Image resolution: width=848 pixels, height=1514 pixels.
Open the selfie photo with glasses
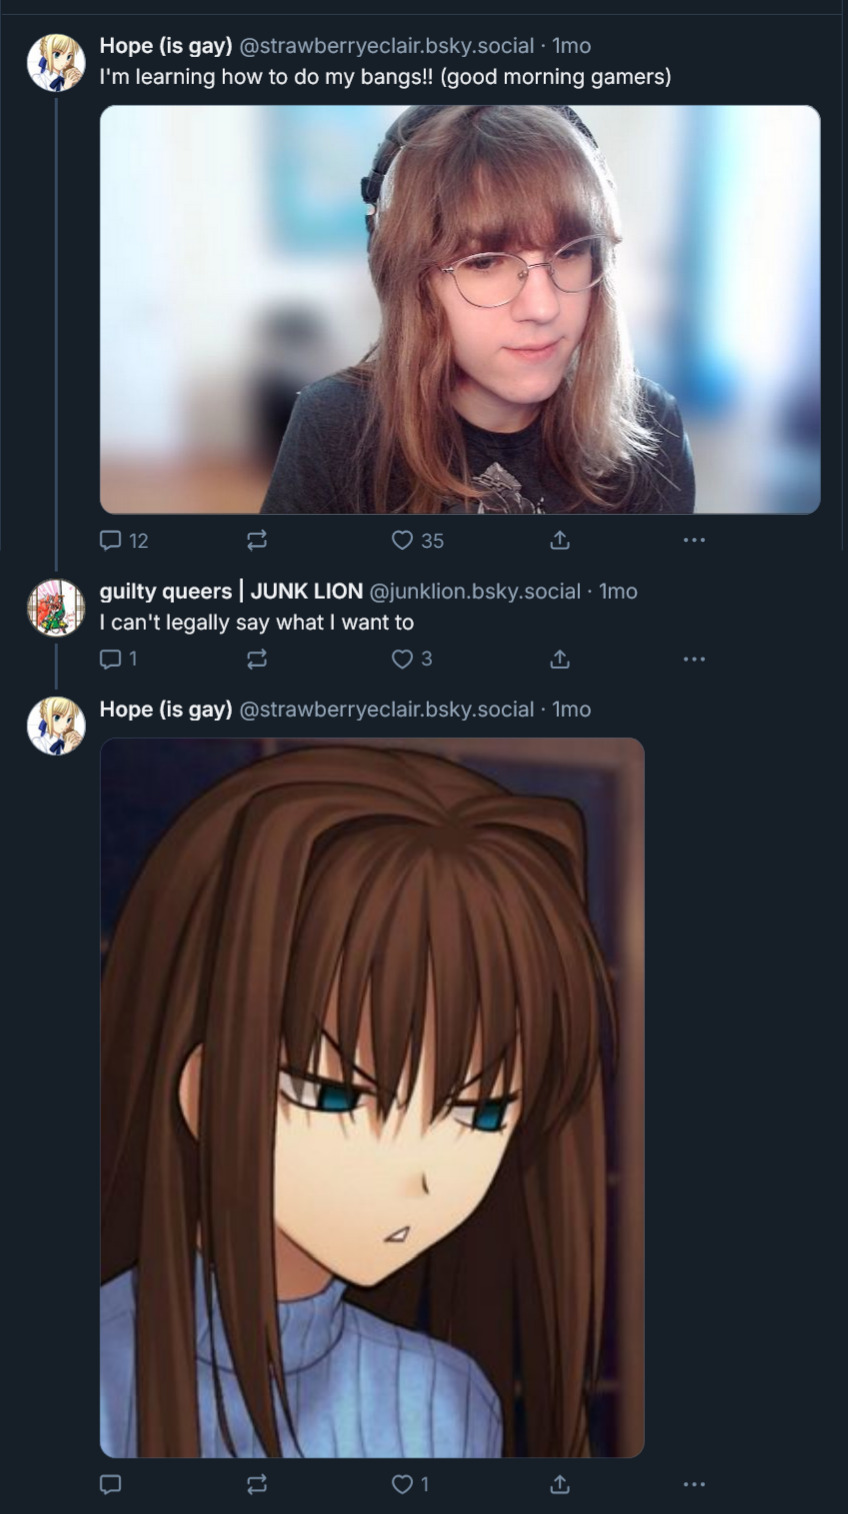click(460, 310)
